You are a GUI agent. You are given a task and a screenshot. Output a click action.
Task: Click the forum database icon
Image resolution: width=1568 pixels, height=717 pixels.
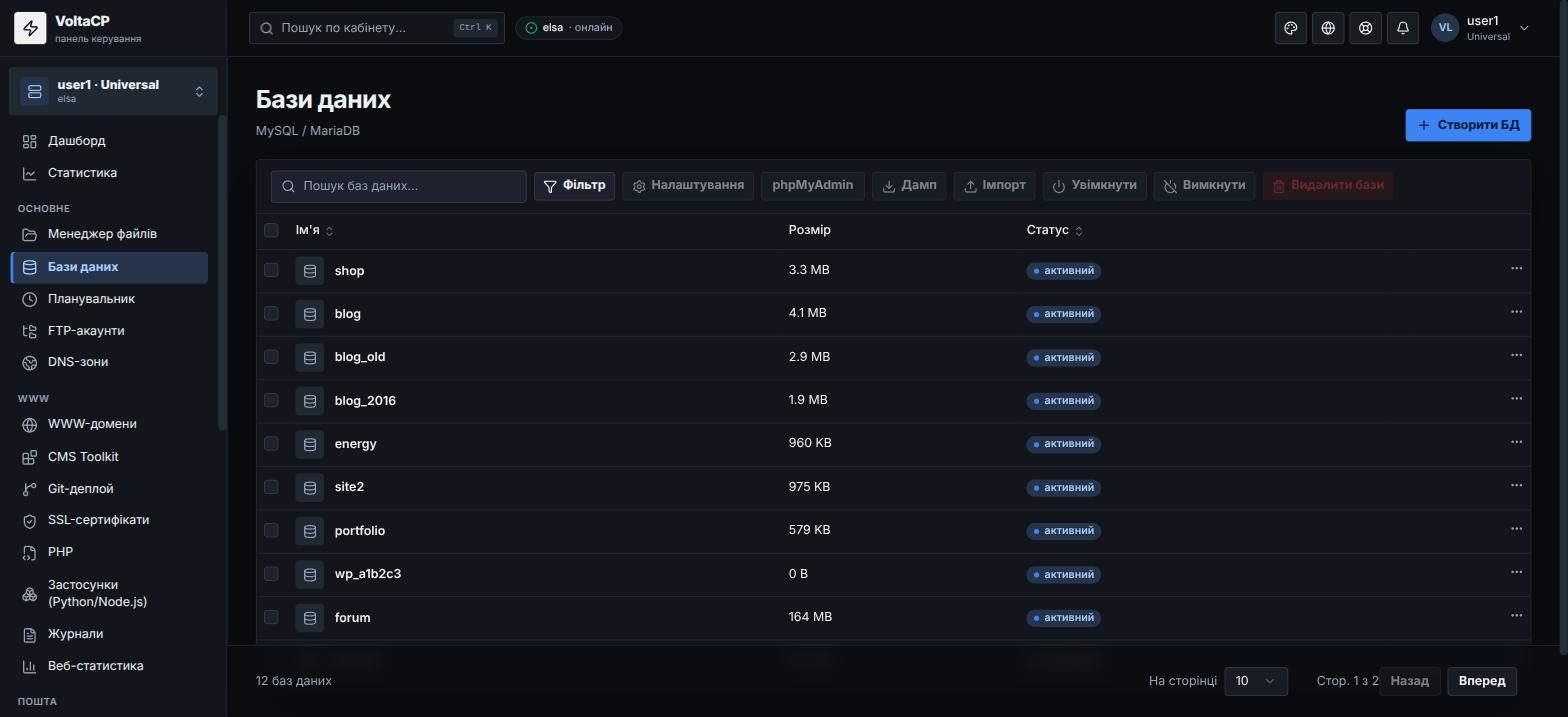310,618
